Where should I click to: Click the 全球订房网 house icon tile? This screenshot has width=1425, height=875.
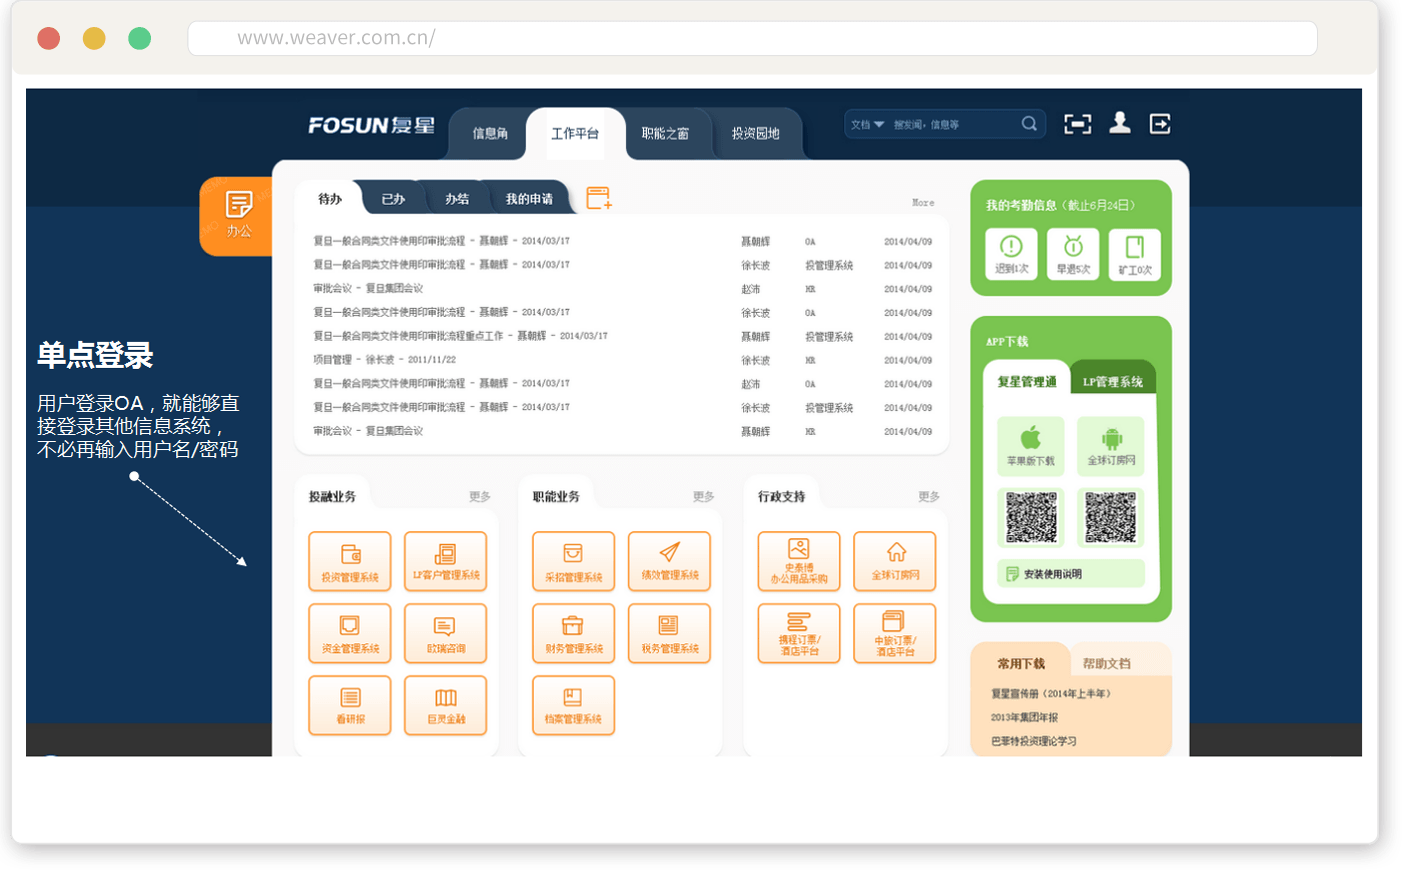[895, 561]
